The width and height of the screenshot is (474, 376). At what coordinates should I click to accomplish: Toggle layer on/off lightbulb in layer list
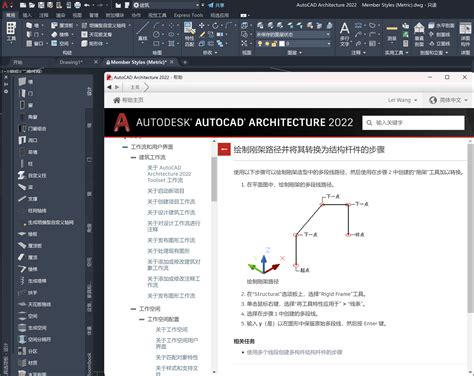(x=260, y=43)
